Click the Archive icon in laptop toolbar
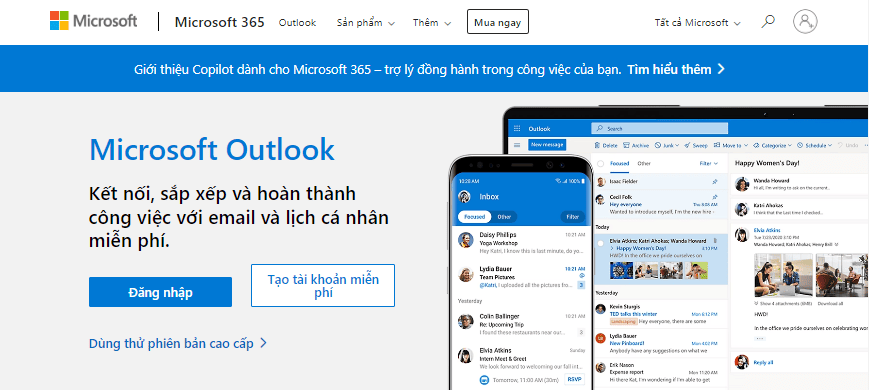The width and height of the screenshot is (869, 390). [x=626, y=145]
